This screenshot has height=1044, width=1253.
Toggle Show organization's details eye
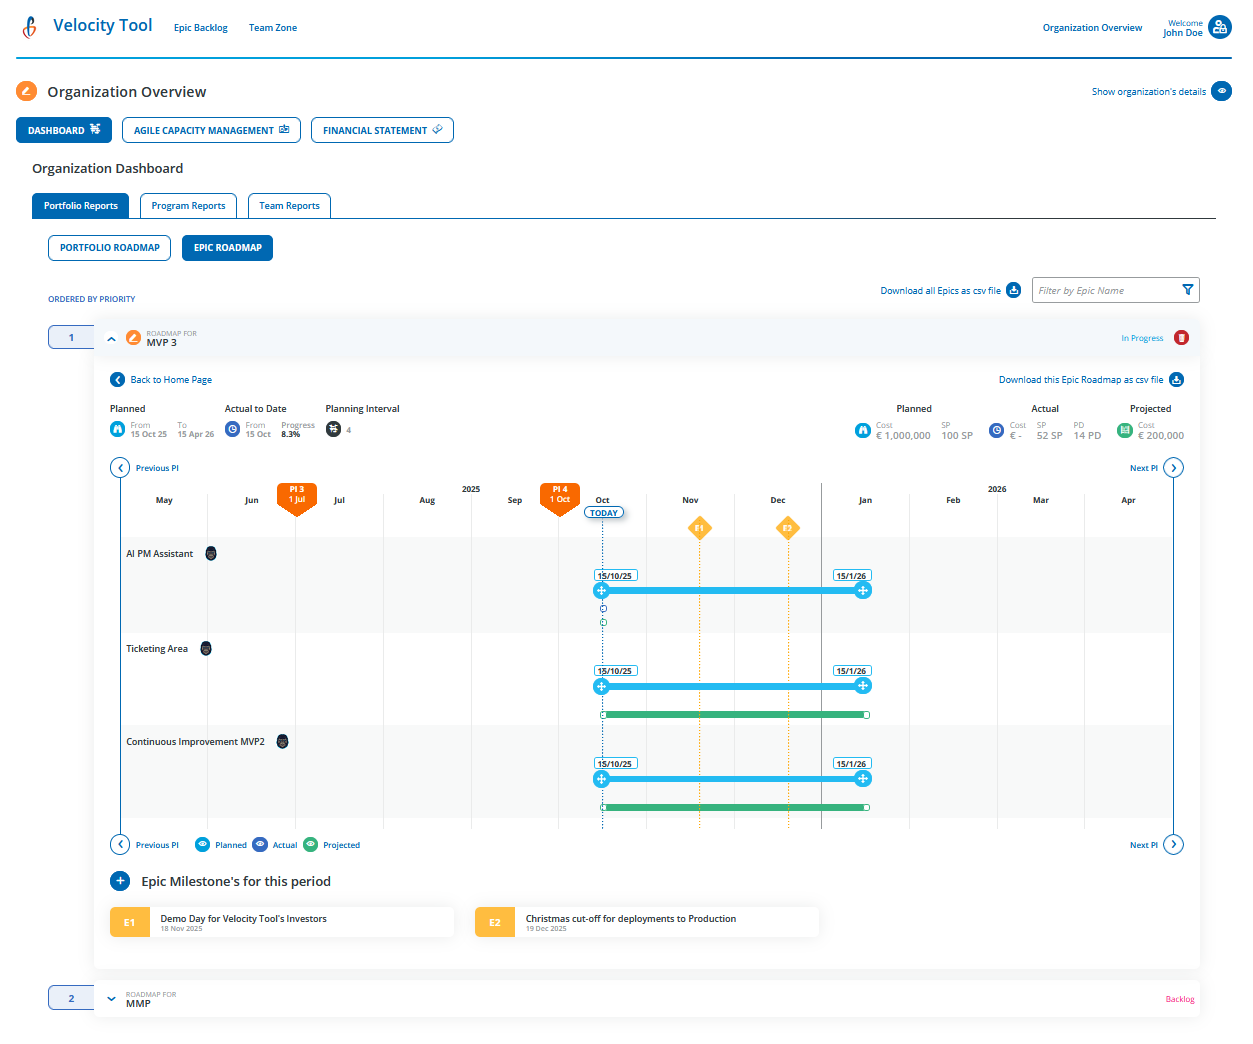[1222, 91]
